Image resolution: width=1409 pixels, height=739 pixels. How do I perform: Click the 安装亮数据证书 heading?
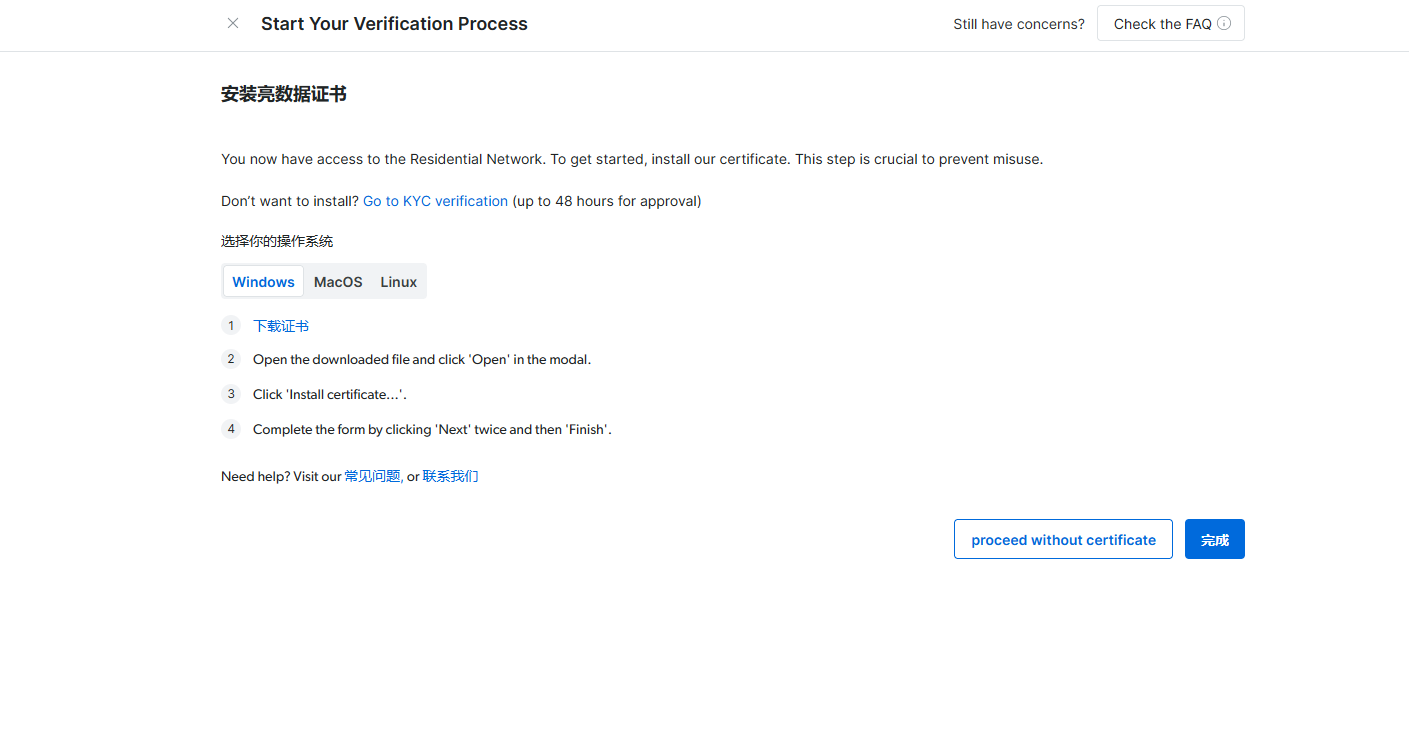(284, 95)
